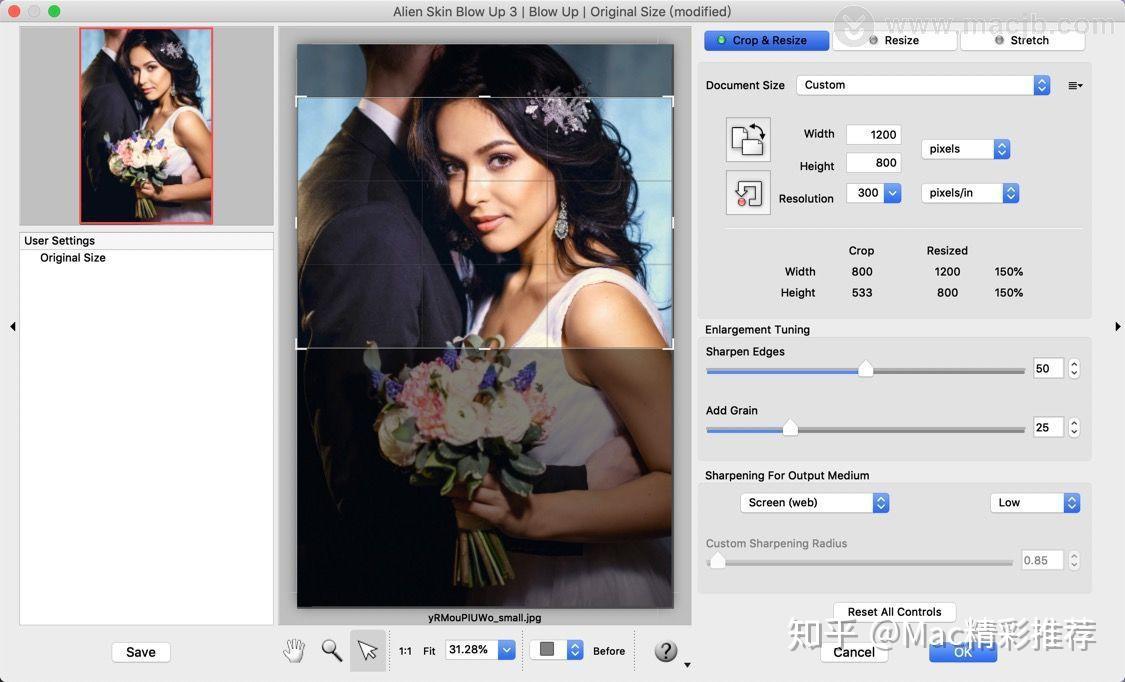Select the Hand pan tool
The height and width of the screenshot is (682, 1125).
294,650
